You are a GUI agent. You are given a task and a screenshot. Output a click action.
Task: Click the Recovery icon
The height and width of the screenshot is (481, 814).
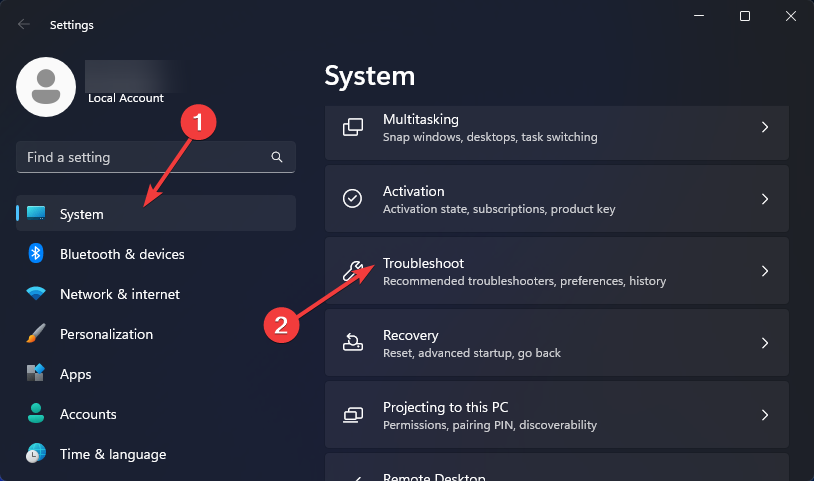[x=353, y=343]
